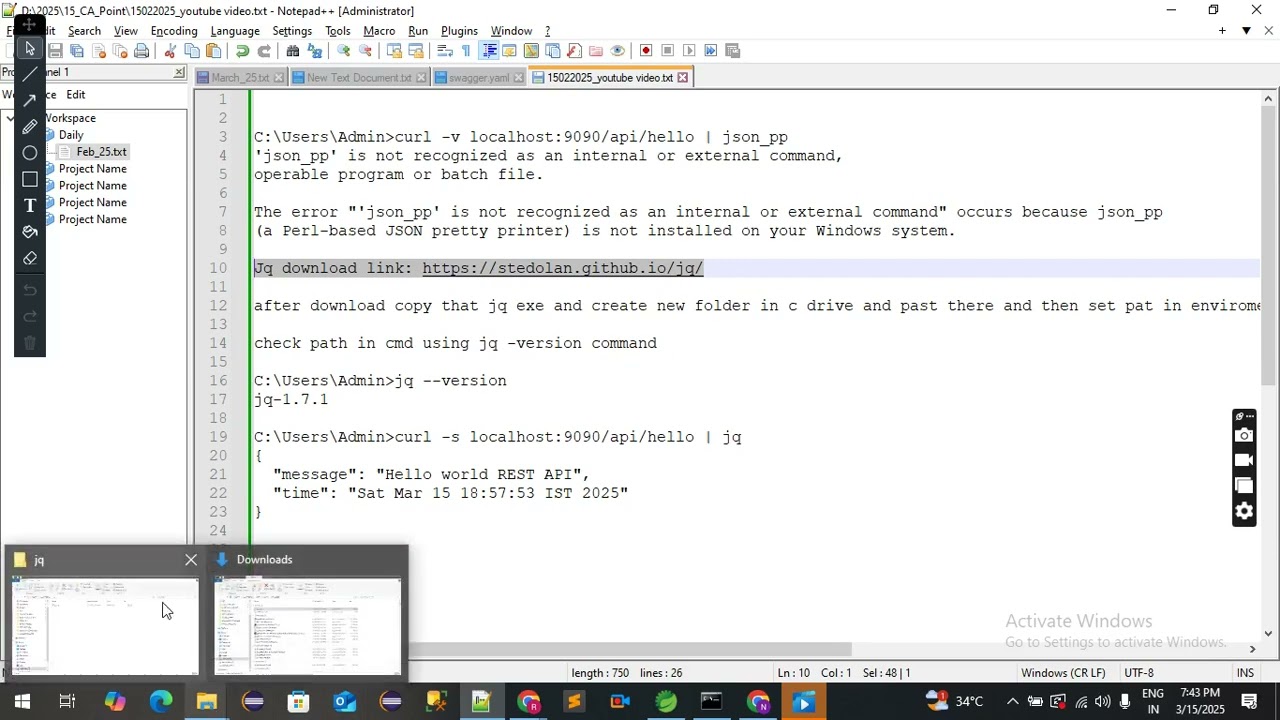Click the Zoom In toolbar icon
1280x720 pixels.
coord(344,51)
